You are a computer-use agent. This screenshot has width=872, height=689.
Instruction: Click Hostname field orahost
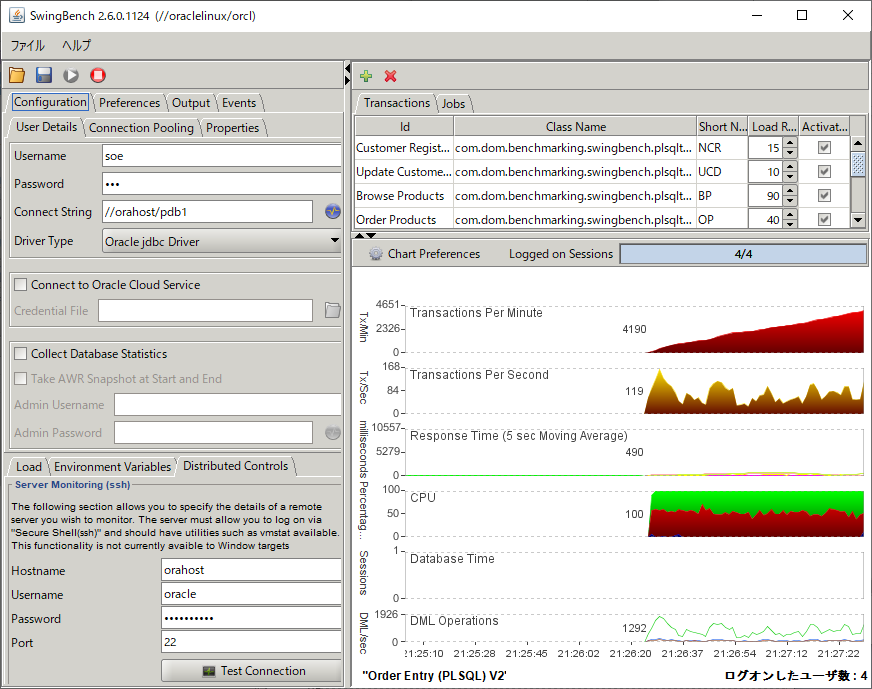251,570
